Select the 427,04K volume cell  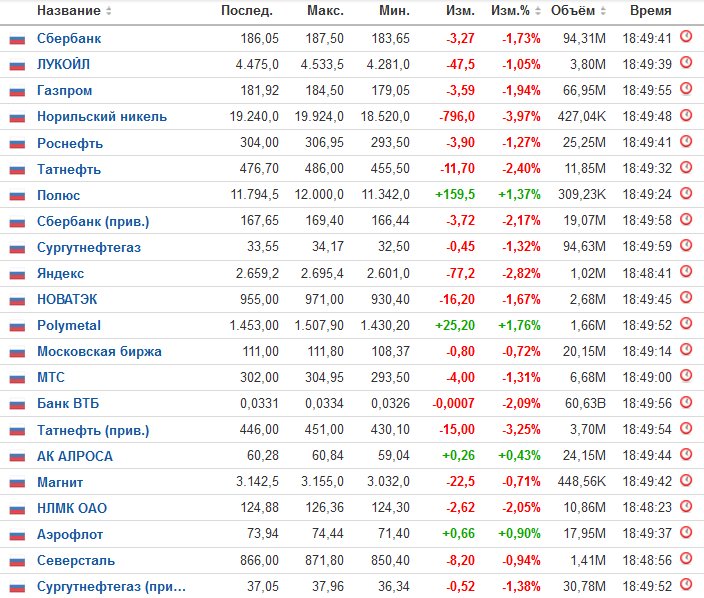(x=582, y=116)
